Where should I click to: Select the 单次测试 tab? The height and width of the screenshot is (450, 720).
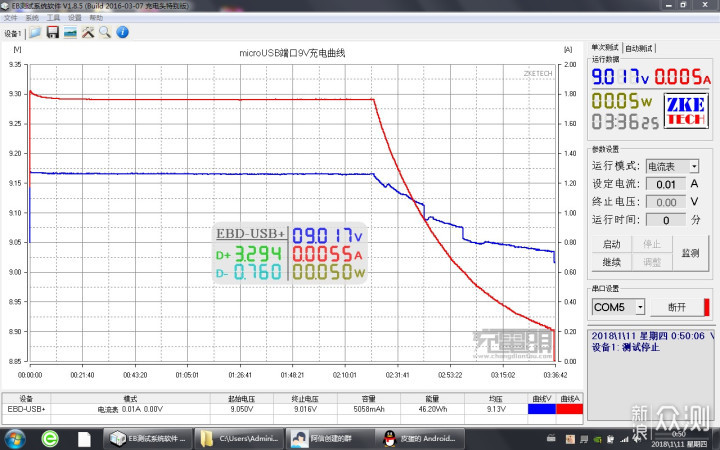pyautogui.click(x=606, y=47)
